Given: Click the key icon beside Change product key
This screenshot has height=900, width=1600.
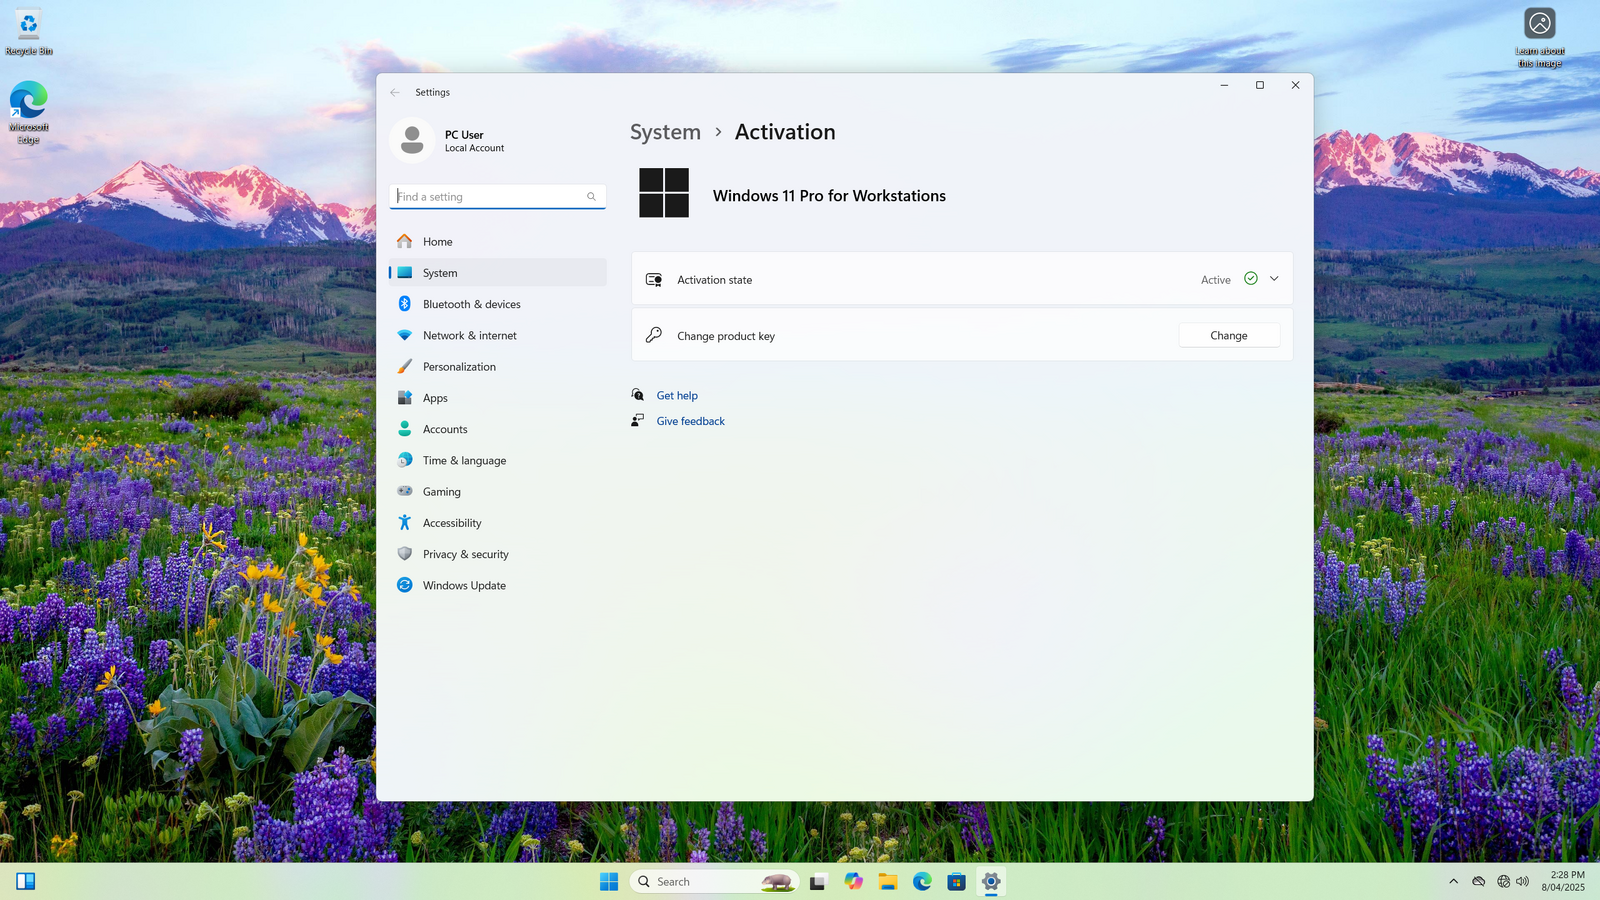Looking at the screenshot, I should click(654, 335).
